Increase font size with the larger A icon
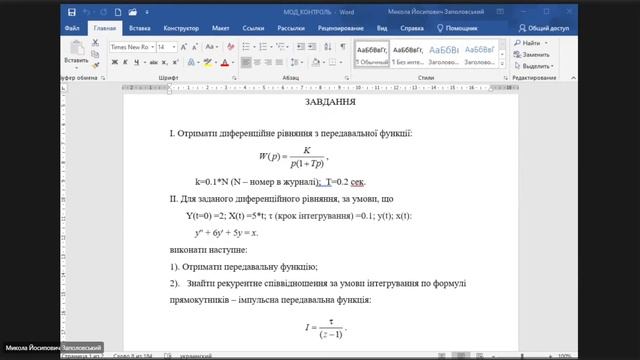 [x=184, y=47]
